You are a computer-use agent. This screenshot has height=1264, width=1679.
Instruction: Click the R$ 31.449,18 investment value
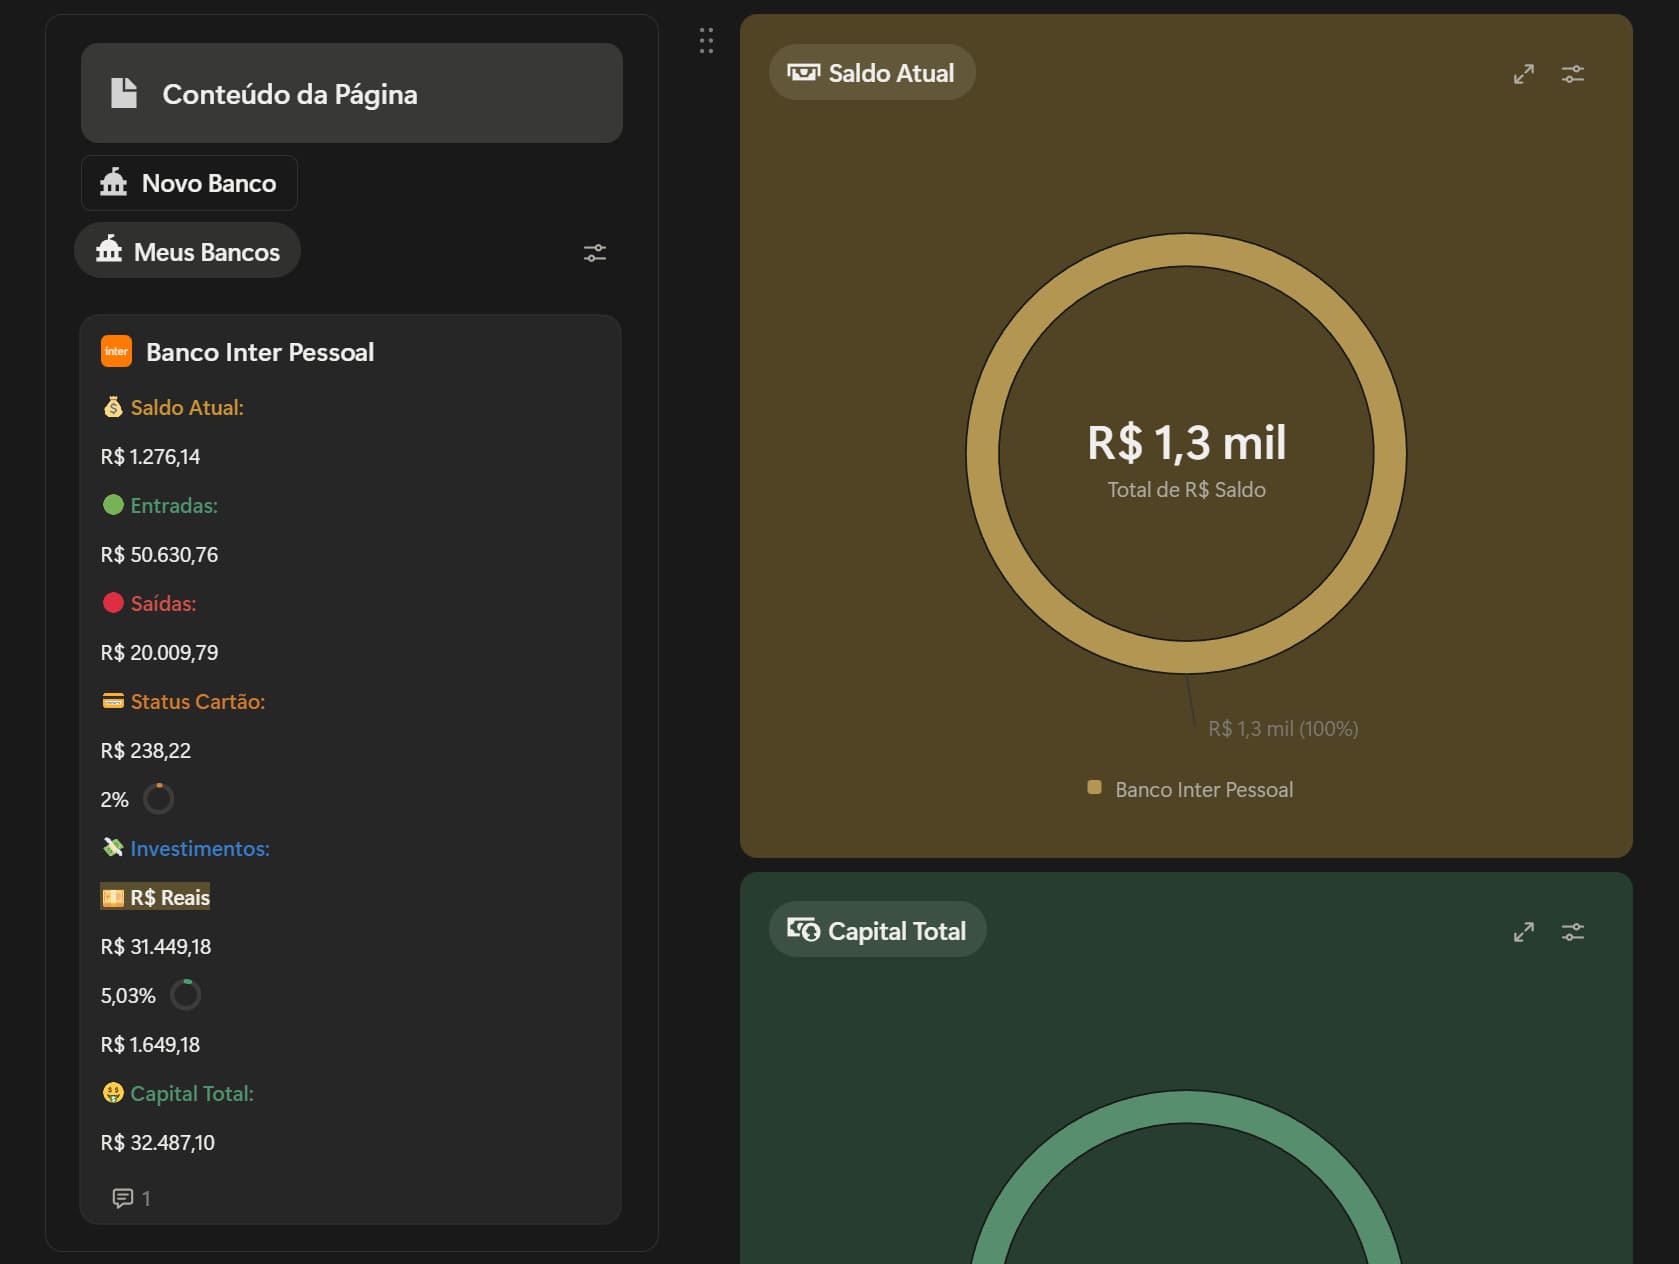point(156,947)
